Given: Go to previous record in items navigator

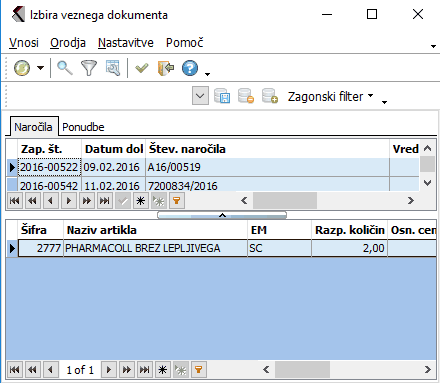Looking at the screenshot, I should coord(50,369).
